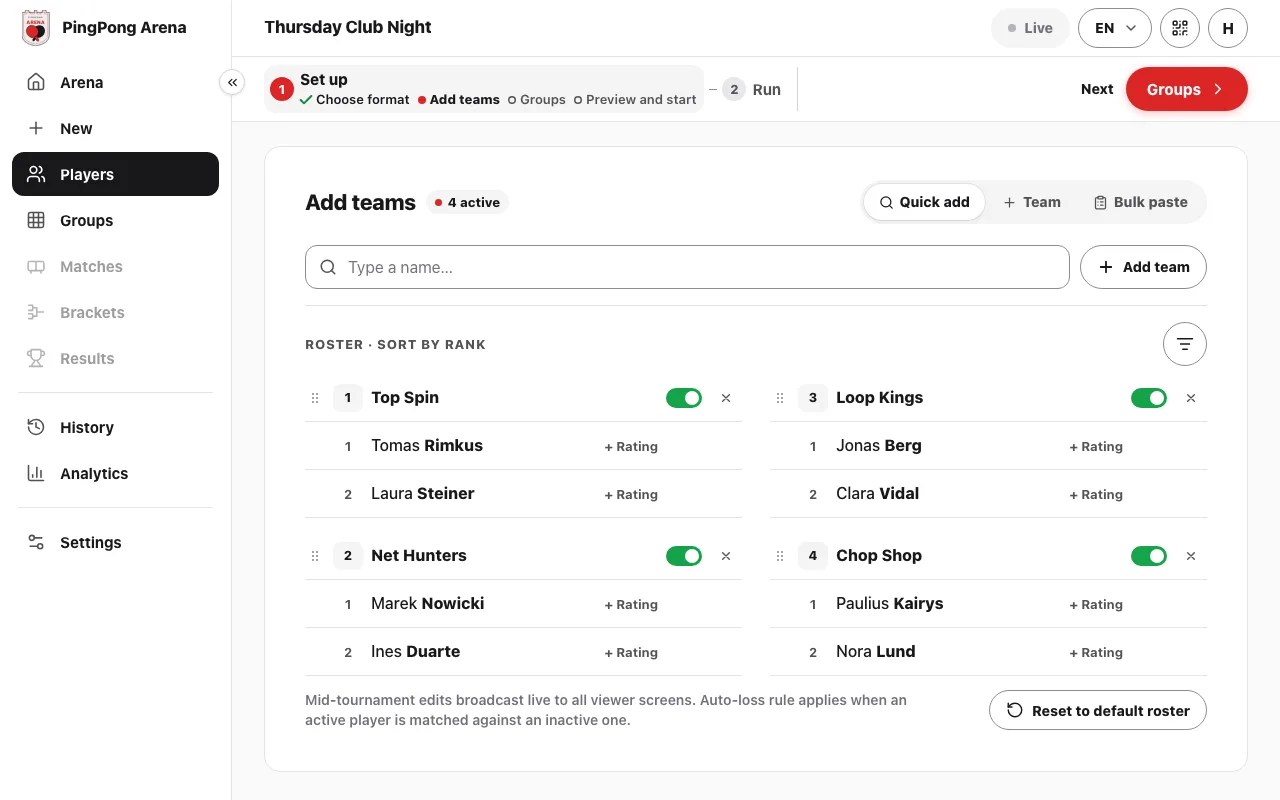Open the Analytics chart icon in the sidebar
Viewport: 1280px width, 800px height.
(36, 473)
